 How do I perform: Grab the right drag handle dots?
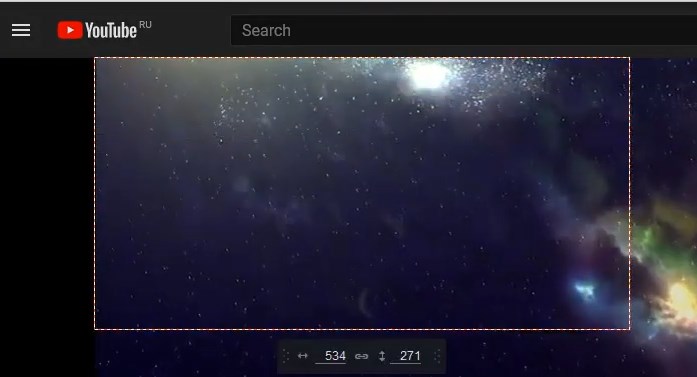tap(437, 356)
